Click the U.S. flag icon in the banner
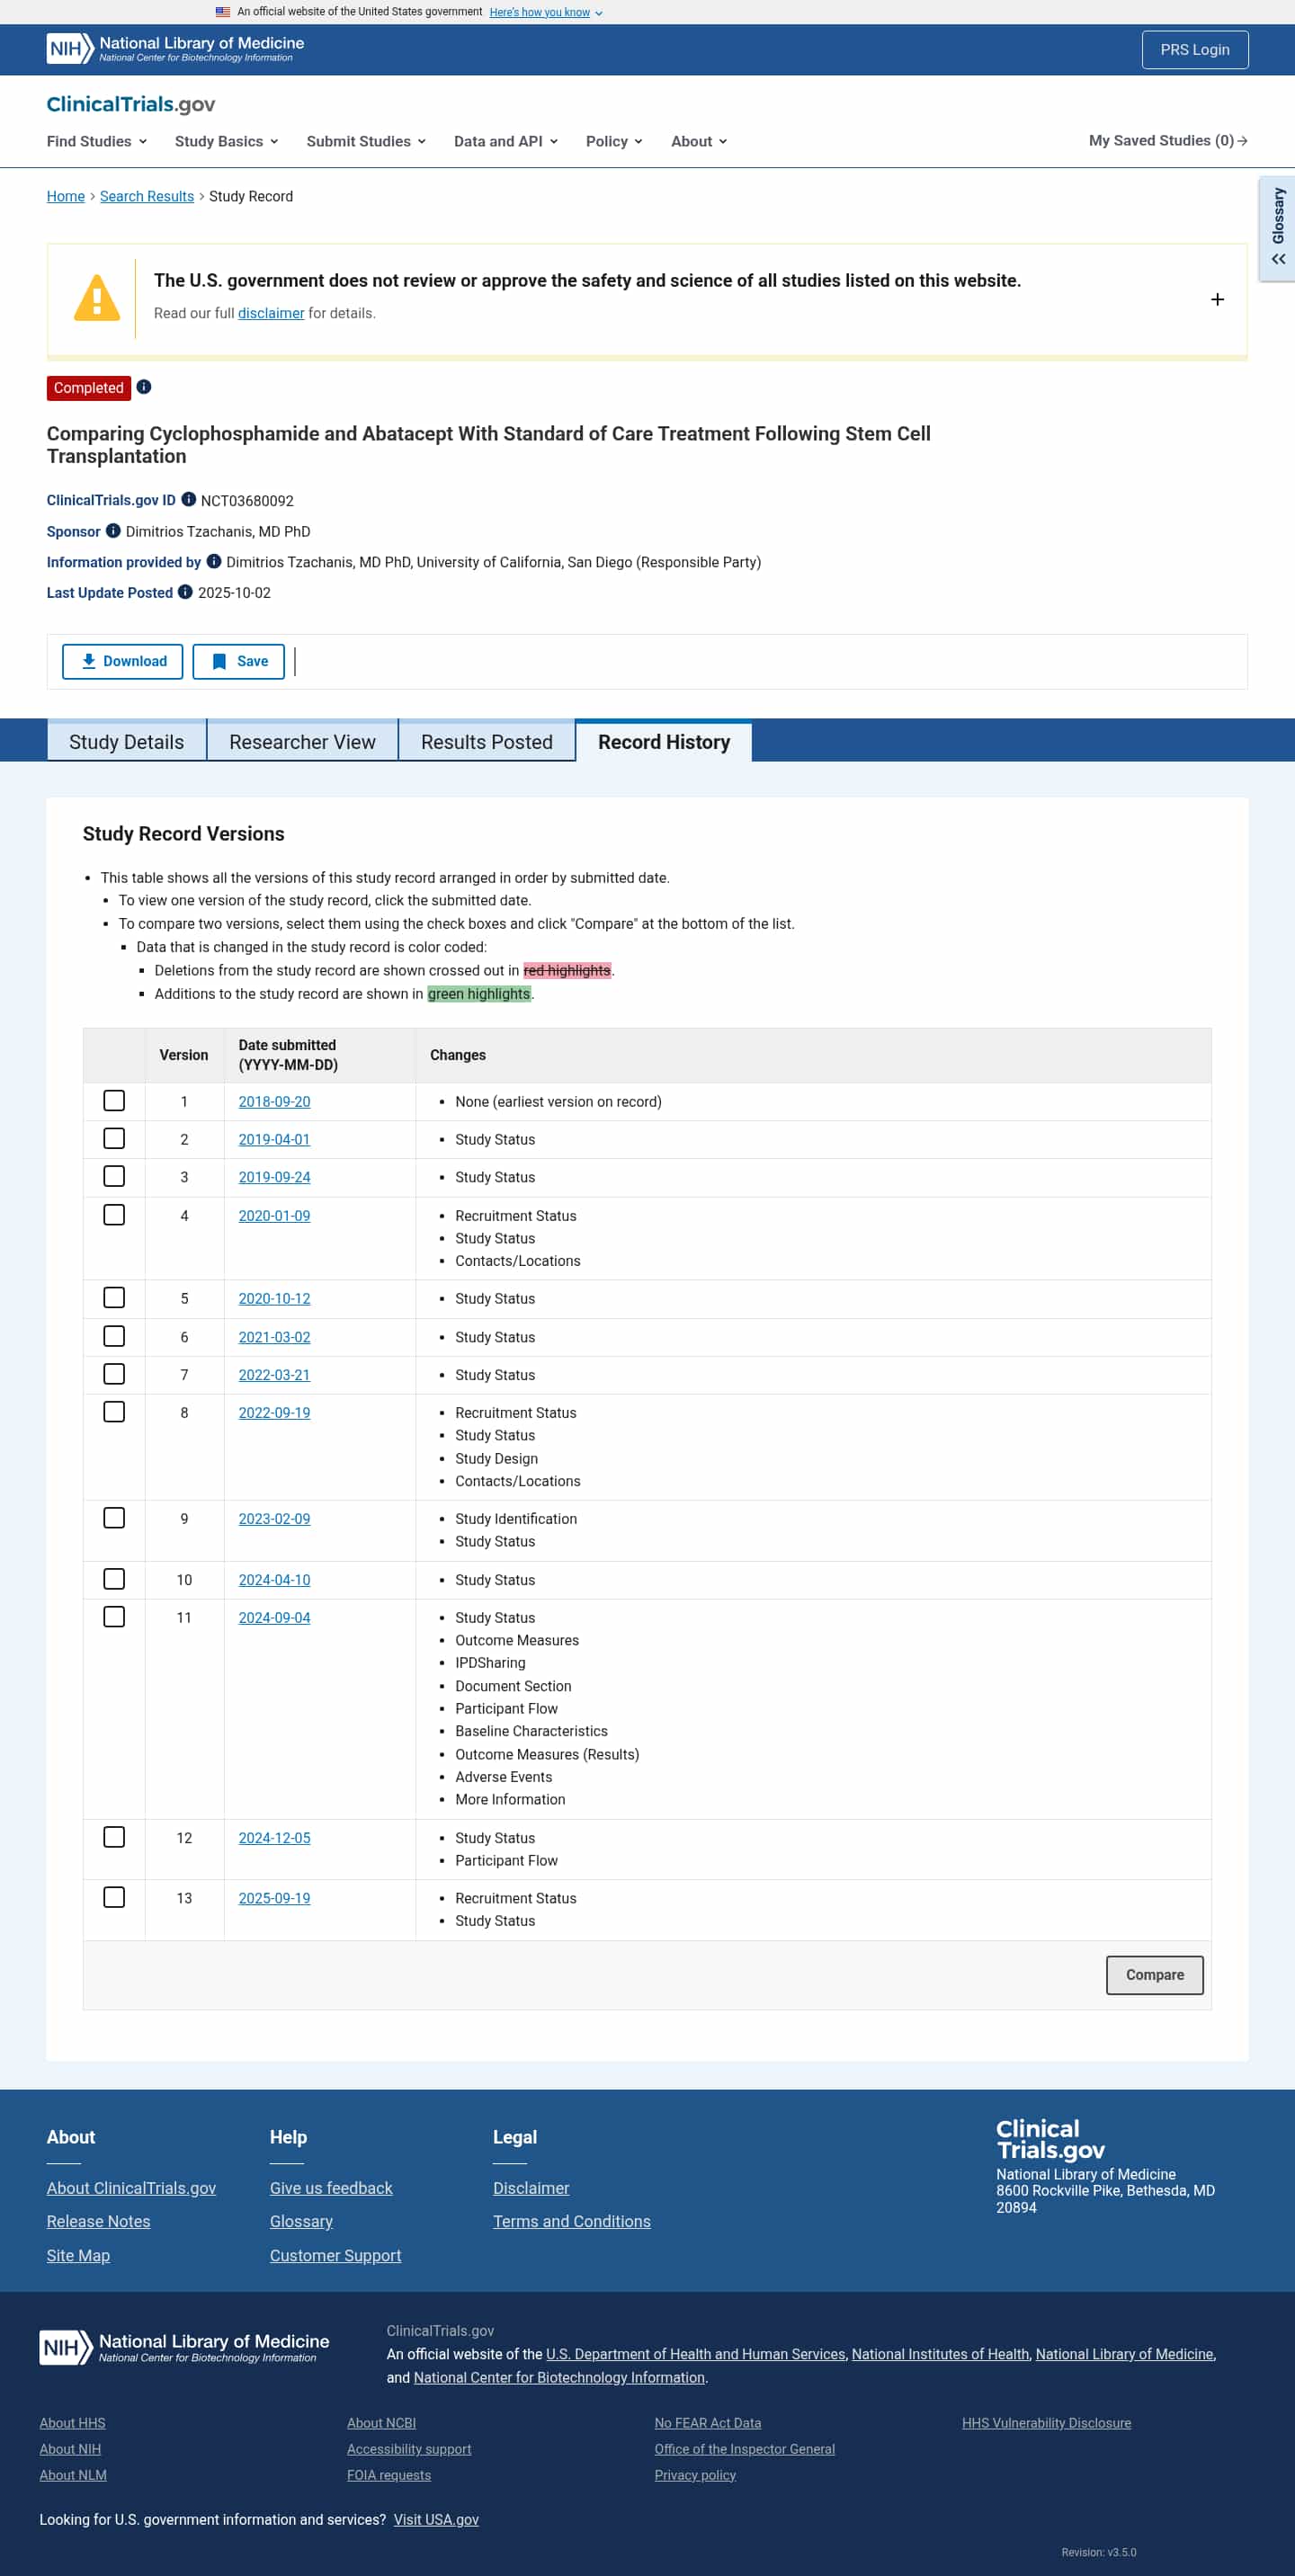This screenshot has height=2576, width=1295. [x=223, y=12]
